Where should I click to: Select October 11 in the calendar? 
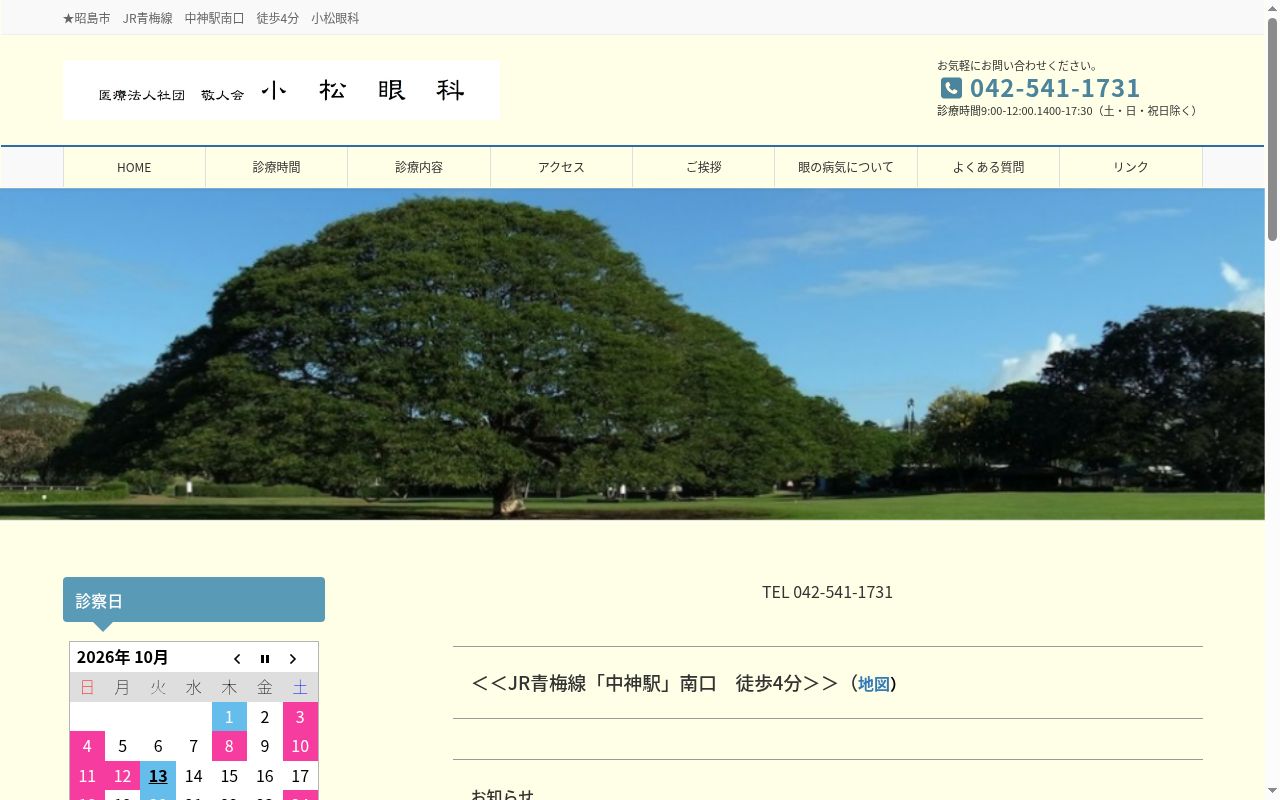[x=87, y=776]
